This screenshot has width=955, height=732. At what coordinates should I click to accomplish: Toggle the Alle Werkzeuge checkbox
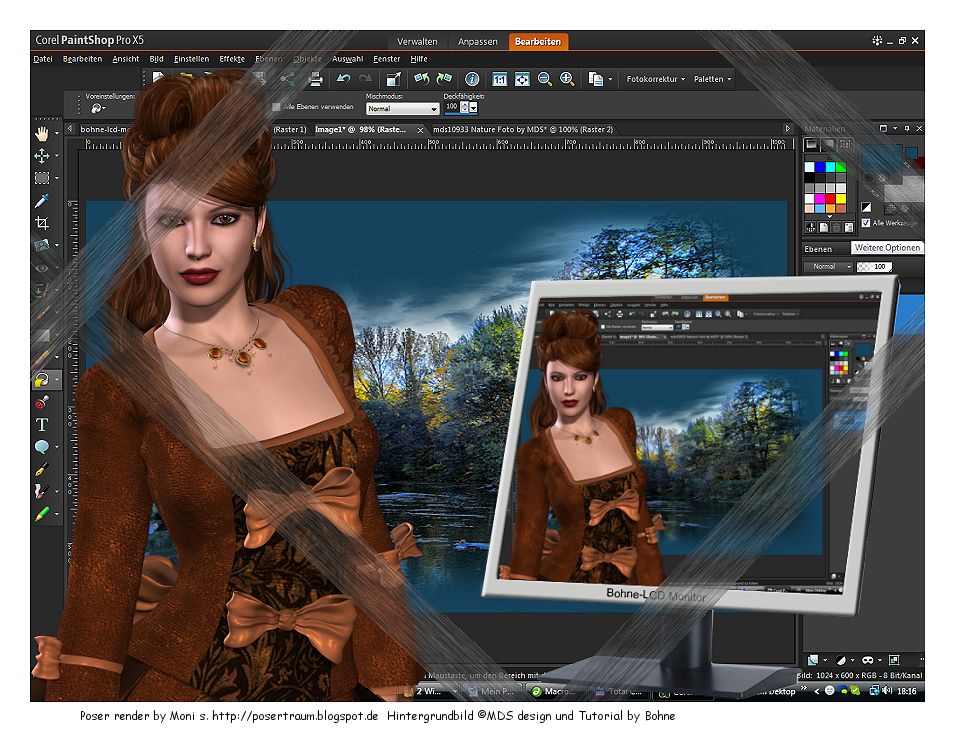click(866, 223)
